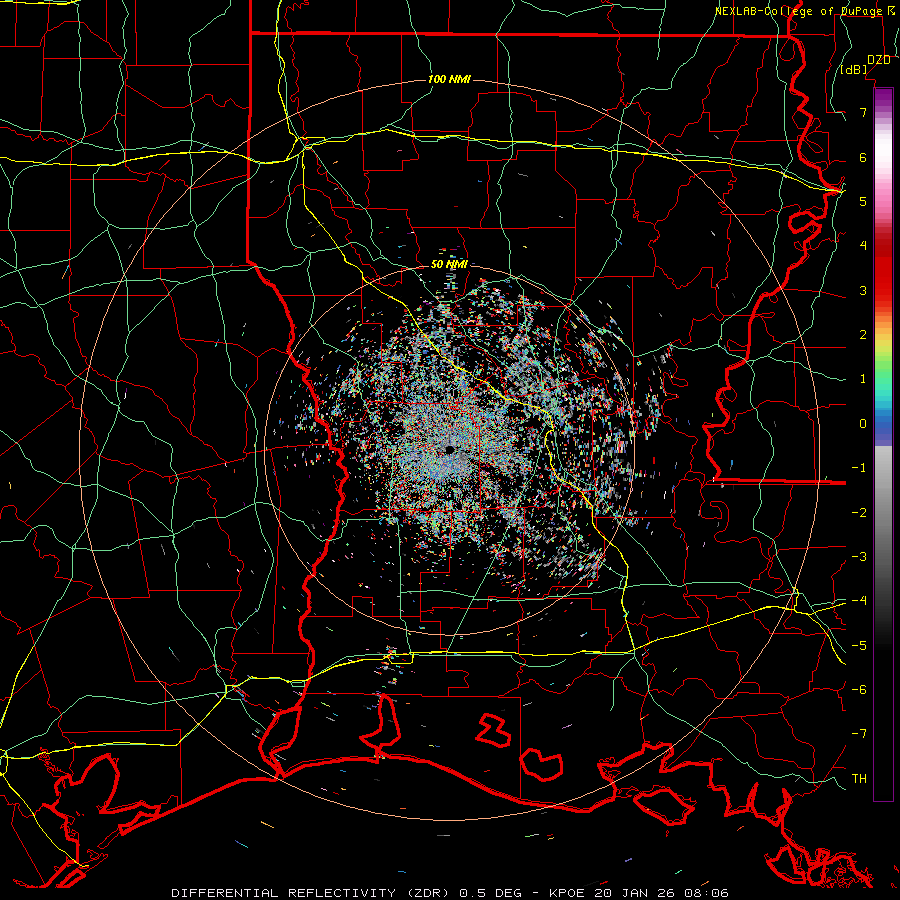
Task: Click the "3" value on the color scale
Action: point(863,290)
